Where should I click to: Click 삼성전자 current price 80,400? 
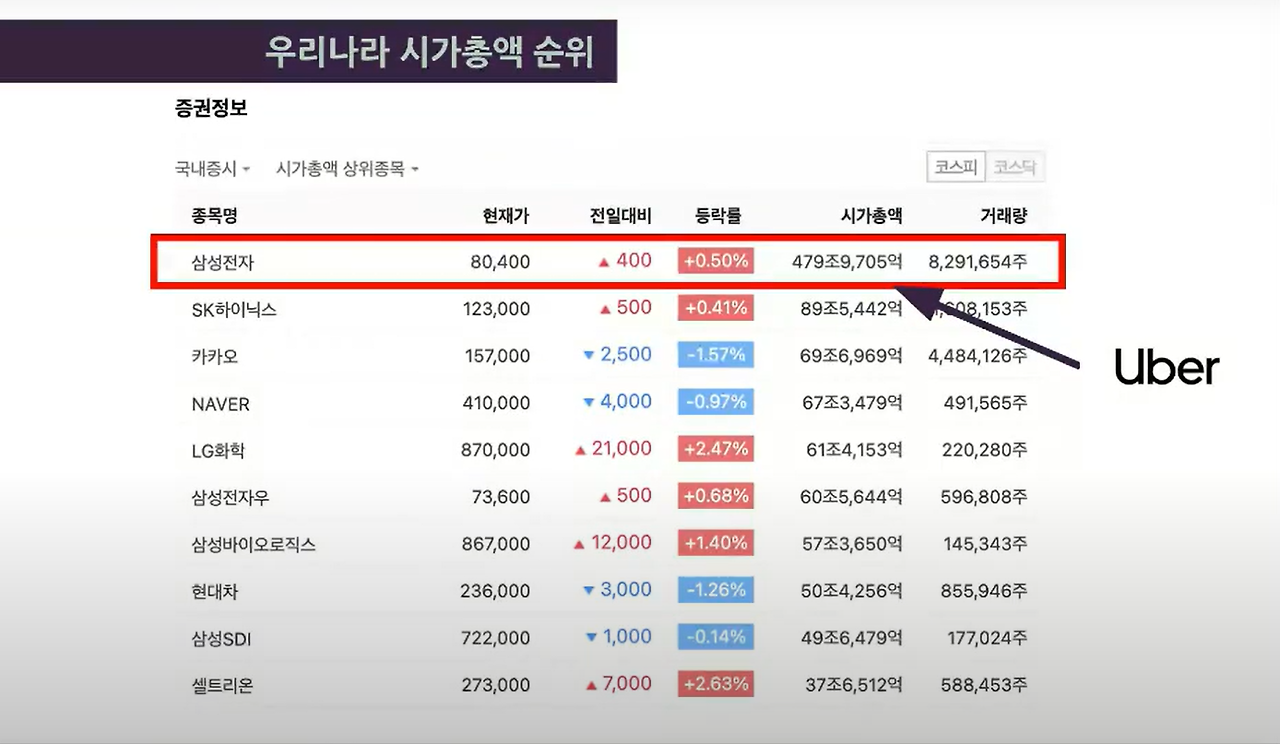[x=500, y=262]
